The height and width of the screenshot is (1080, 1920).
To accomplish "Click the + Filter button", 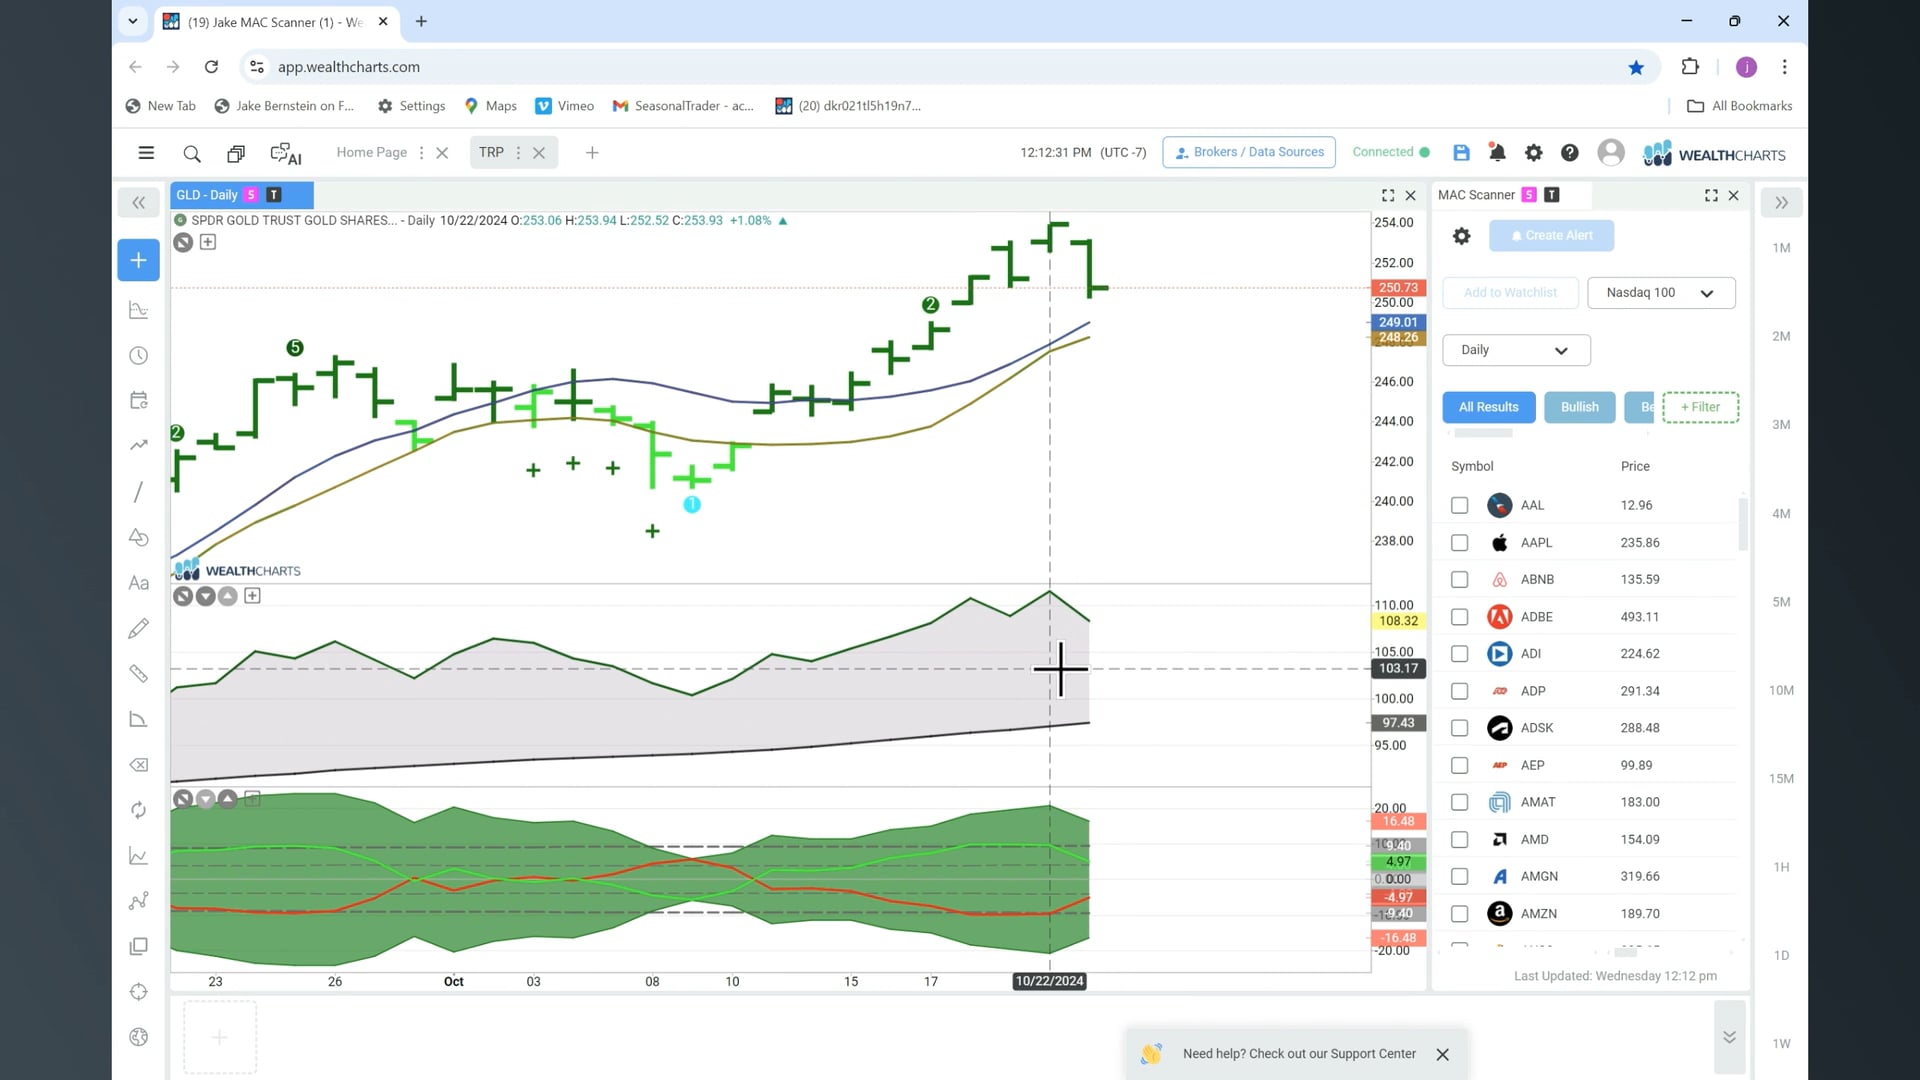I will pos(1700,407).
